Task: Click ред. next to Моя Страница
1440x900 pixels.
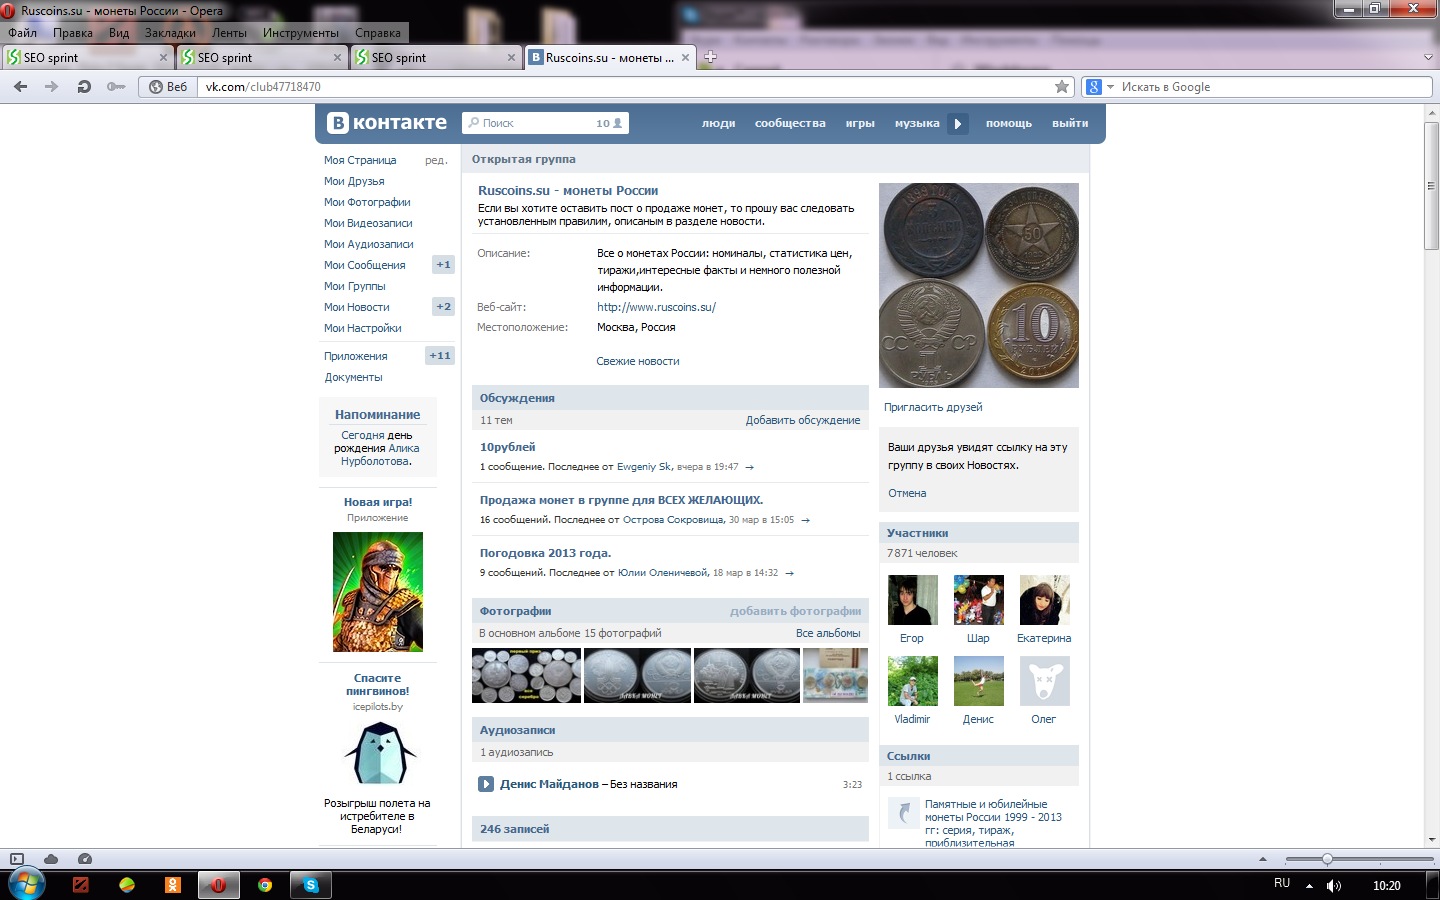Action: [x=436, y=160]
